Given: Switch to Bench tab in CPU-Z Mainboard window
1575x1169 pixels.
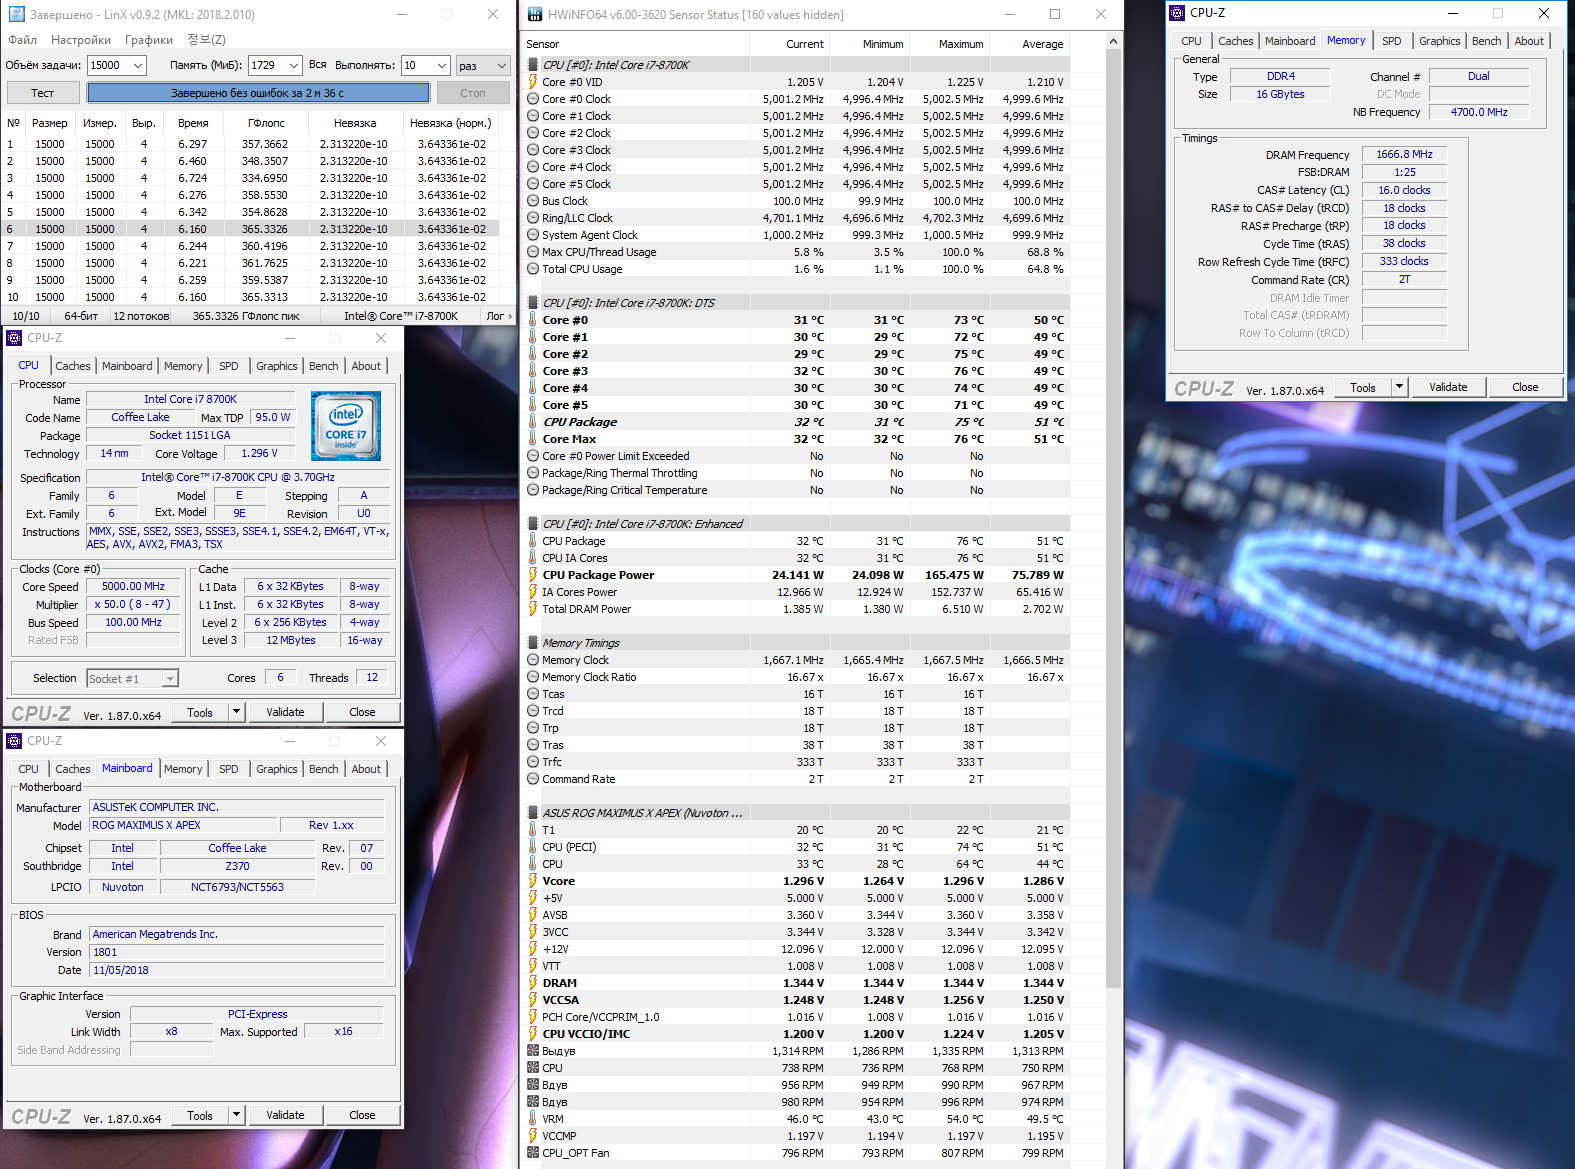Looking at the screenshot, I should coord(323,769).
